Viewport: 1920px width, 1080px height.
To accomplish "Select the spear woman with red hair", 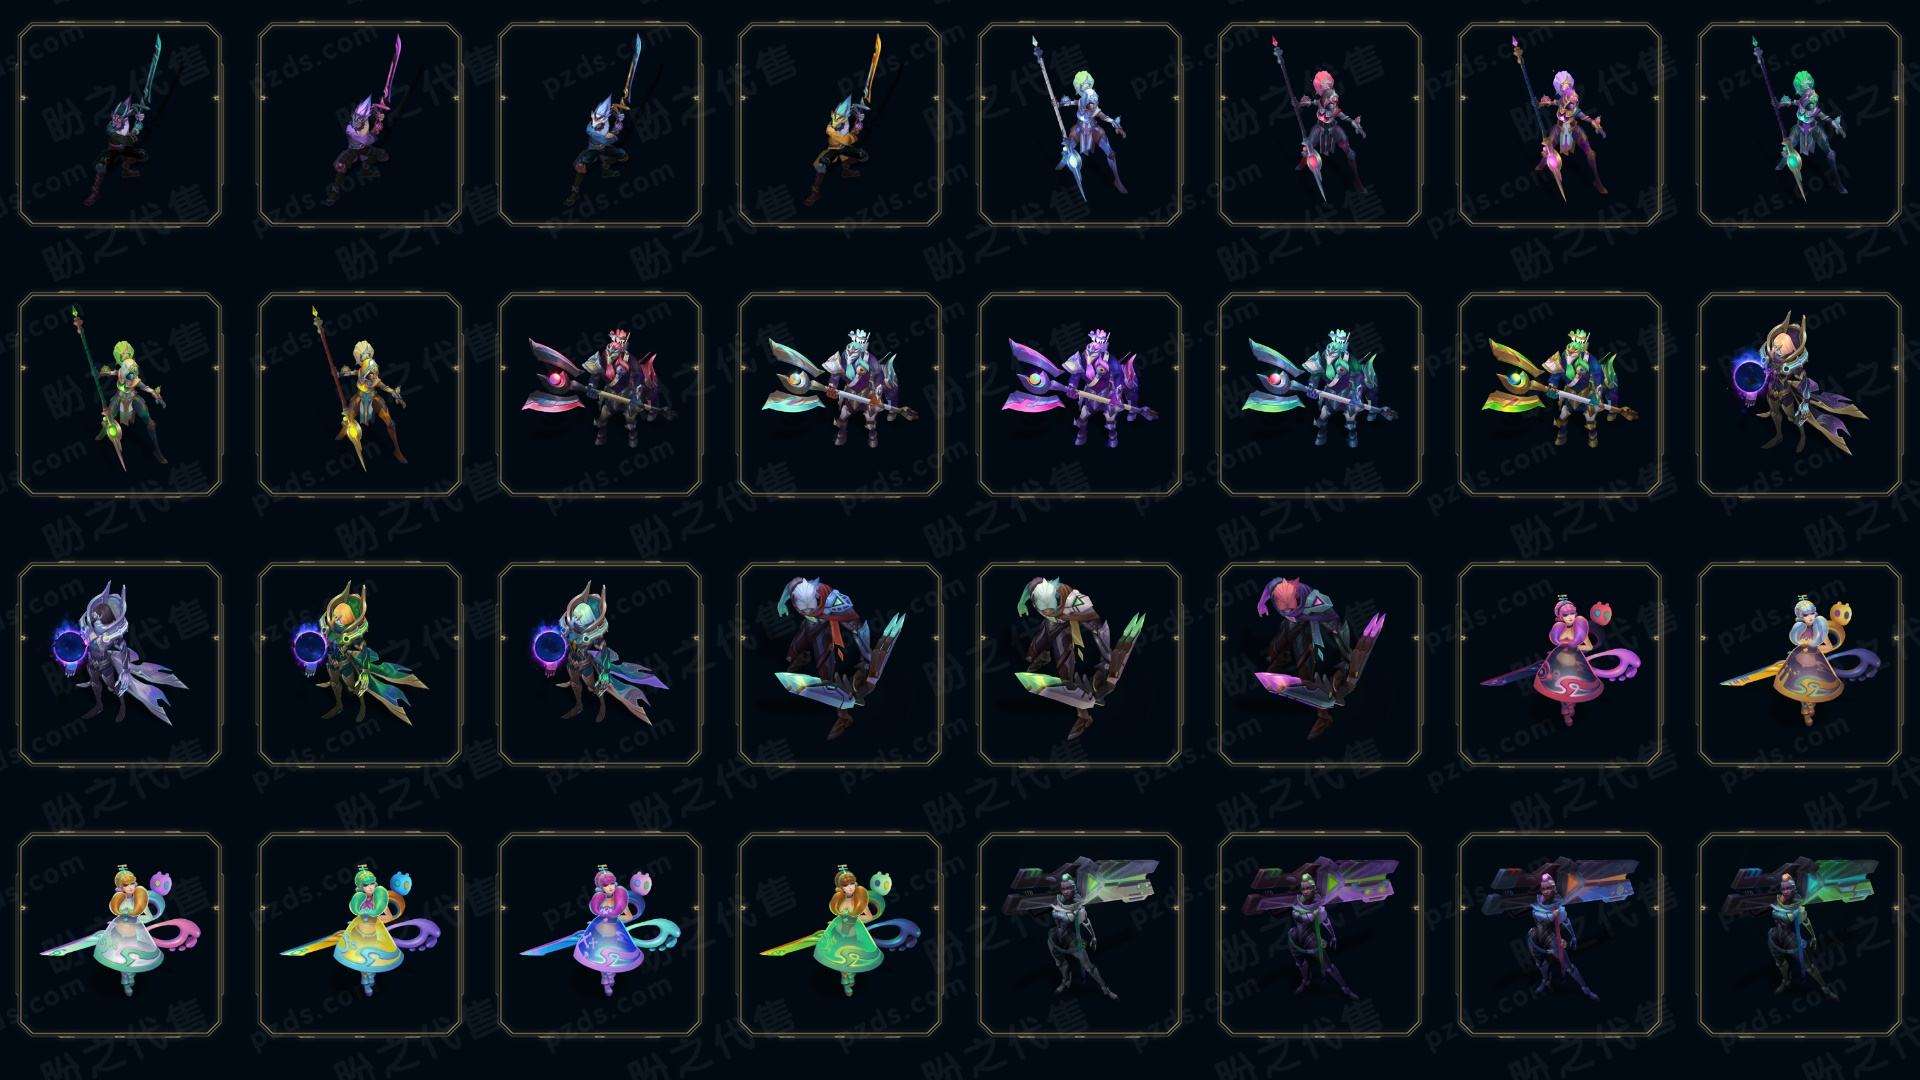I will (x=1320, y=124).
